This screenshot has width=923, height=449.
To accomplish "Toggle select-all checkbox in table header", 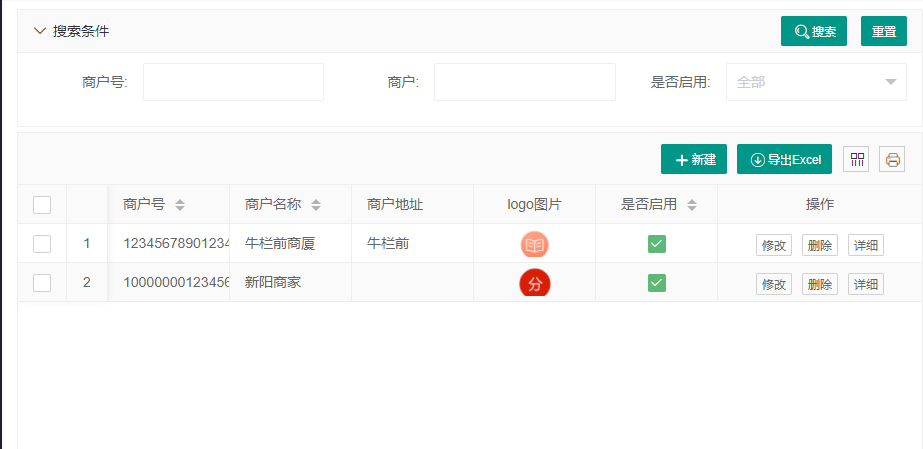I will click(x=42, y=205).
